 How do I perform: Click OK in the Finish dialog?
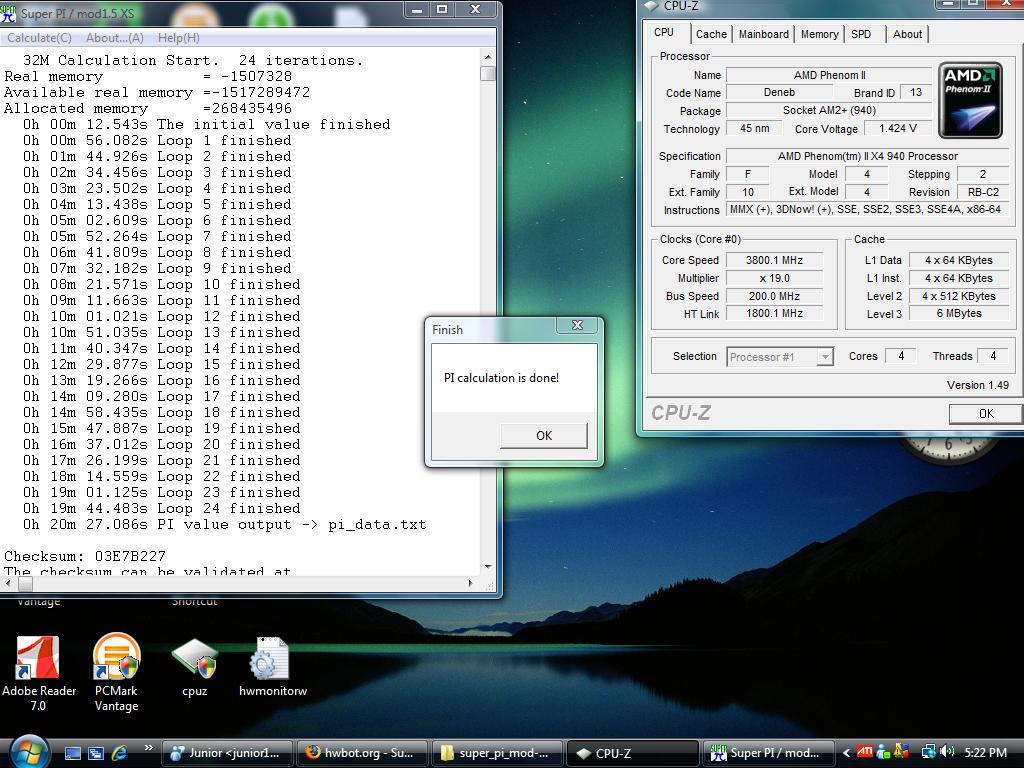(544, 436)
